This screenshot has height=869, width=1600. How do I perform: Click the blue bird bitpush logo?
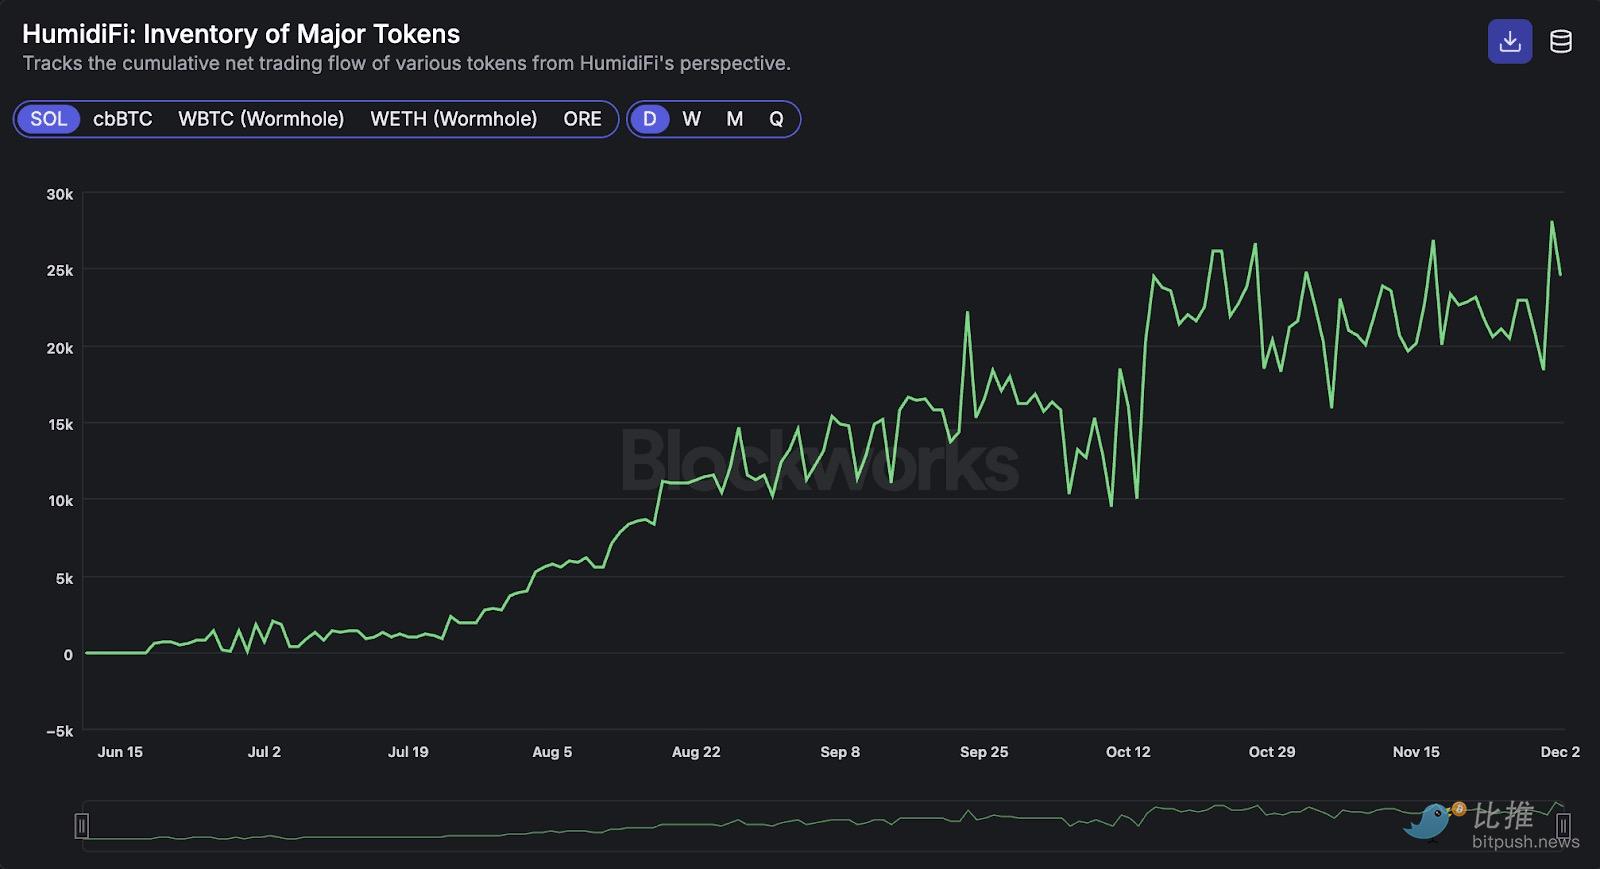point(1429,821)
